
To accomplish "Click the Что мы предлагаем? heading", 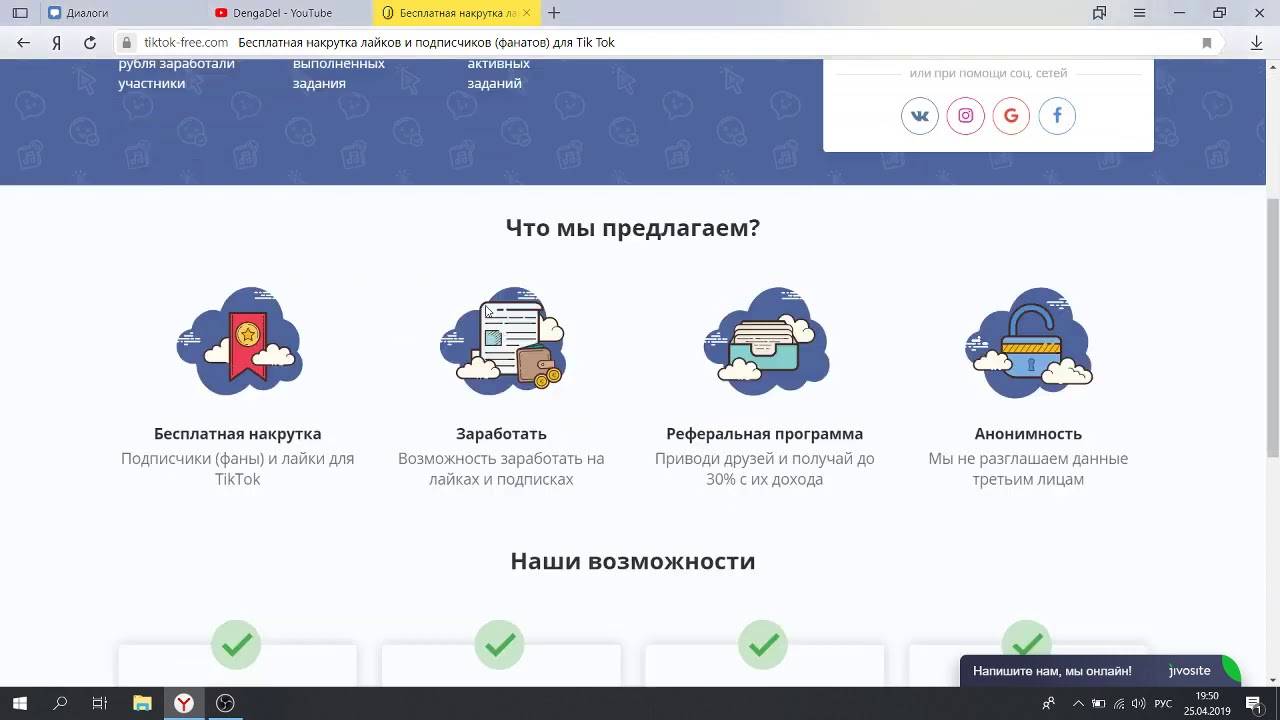I will coord(633,228).
